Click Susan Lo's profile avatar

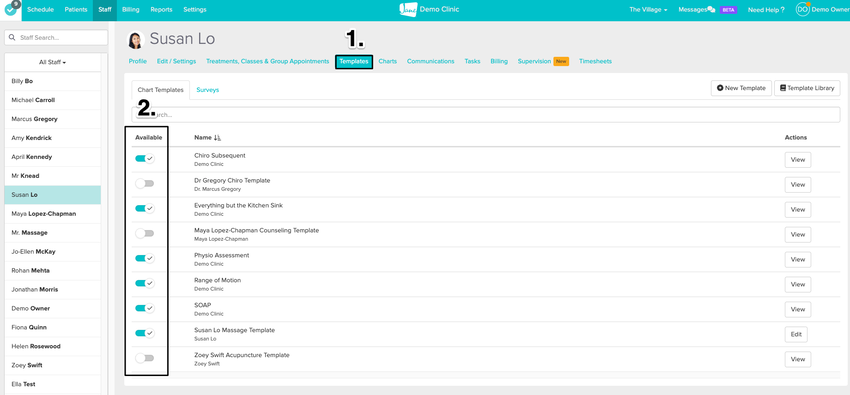click(135, 40)
